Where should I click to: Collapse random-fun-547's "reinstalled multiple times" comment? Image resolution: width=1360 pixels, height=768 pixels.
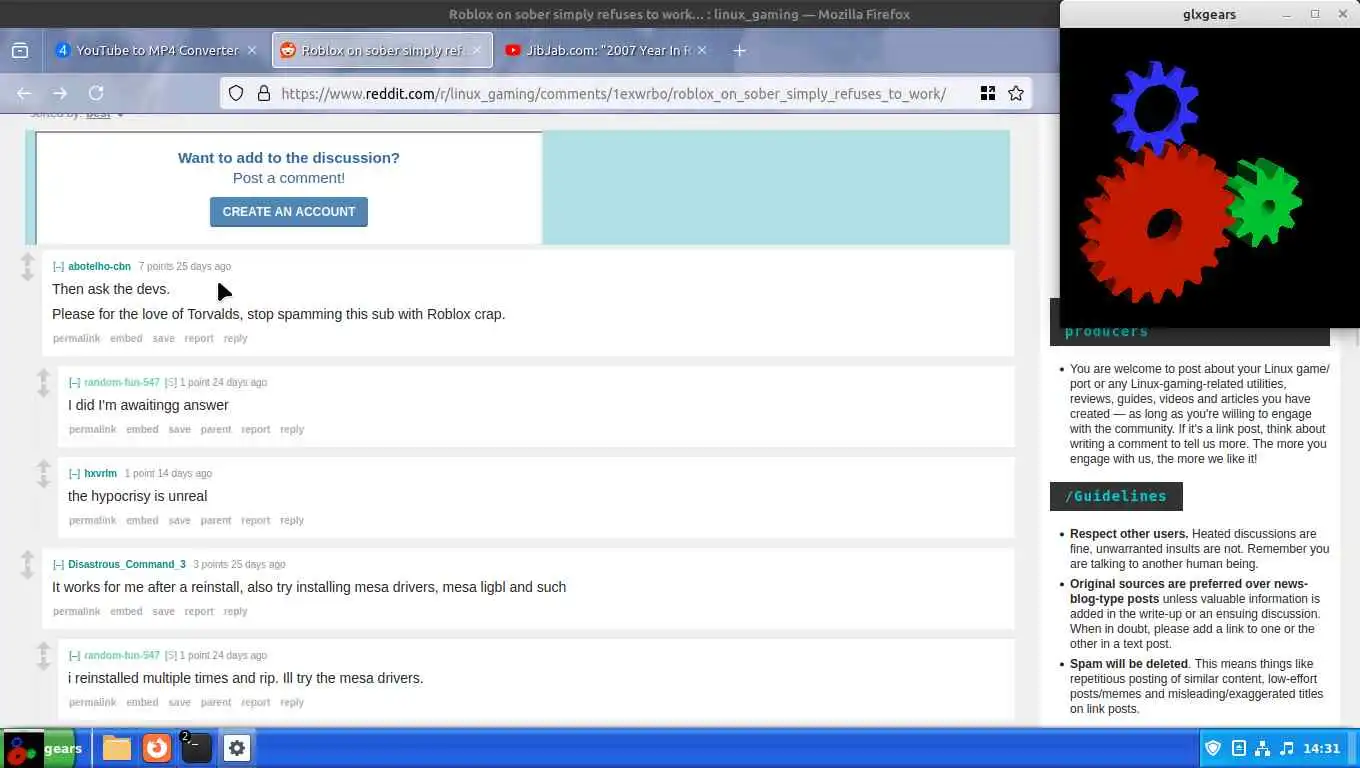[x=74, y=656]
